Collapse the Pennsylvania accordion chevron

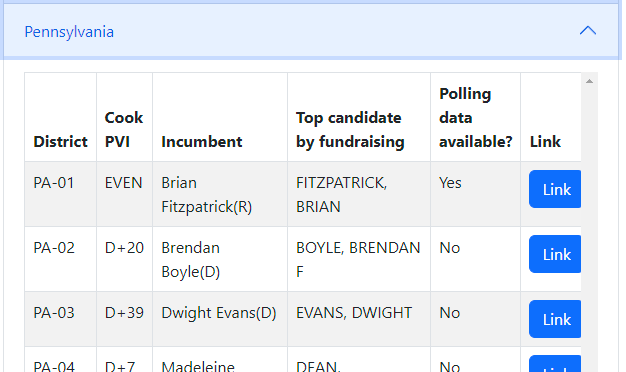click(x=588, y=31)
